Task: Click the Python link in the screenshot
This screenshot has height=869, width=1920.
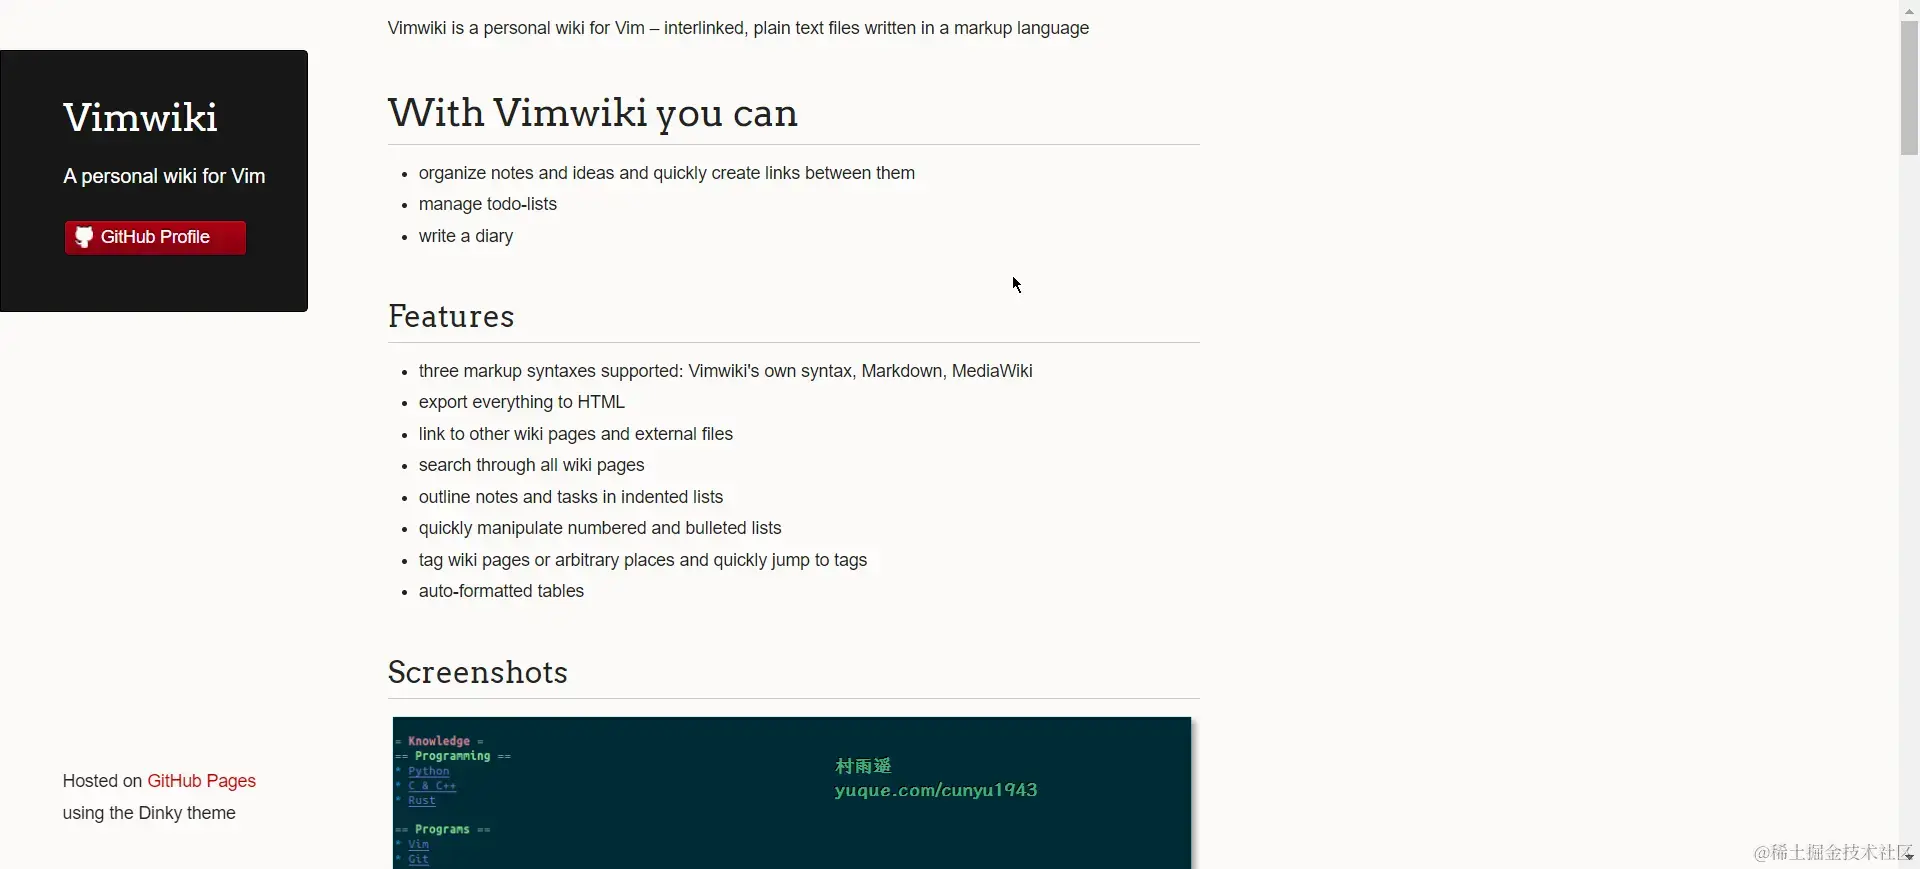Action: [x=428, y=771]
